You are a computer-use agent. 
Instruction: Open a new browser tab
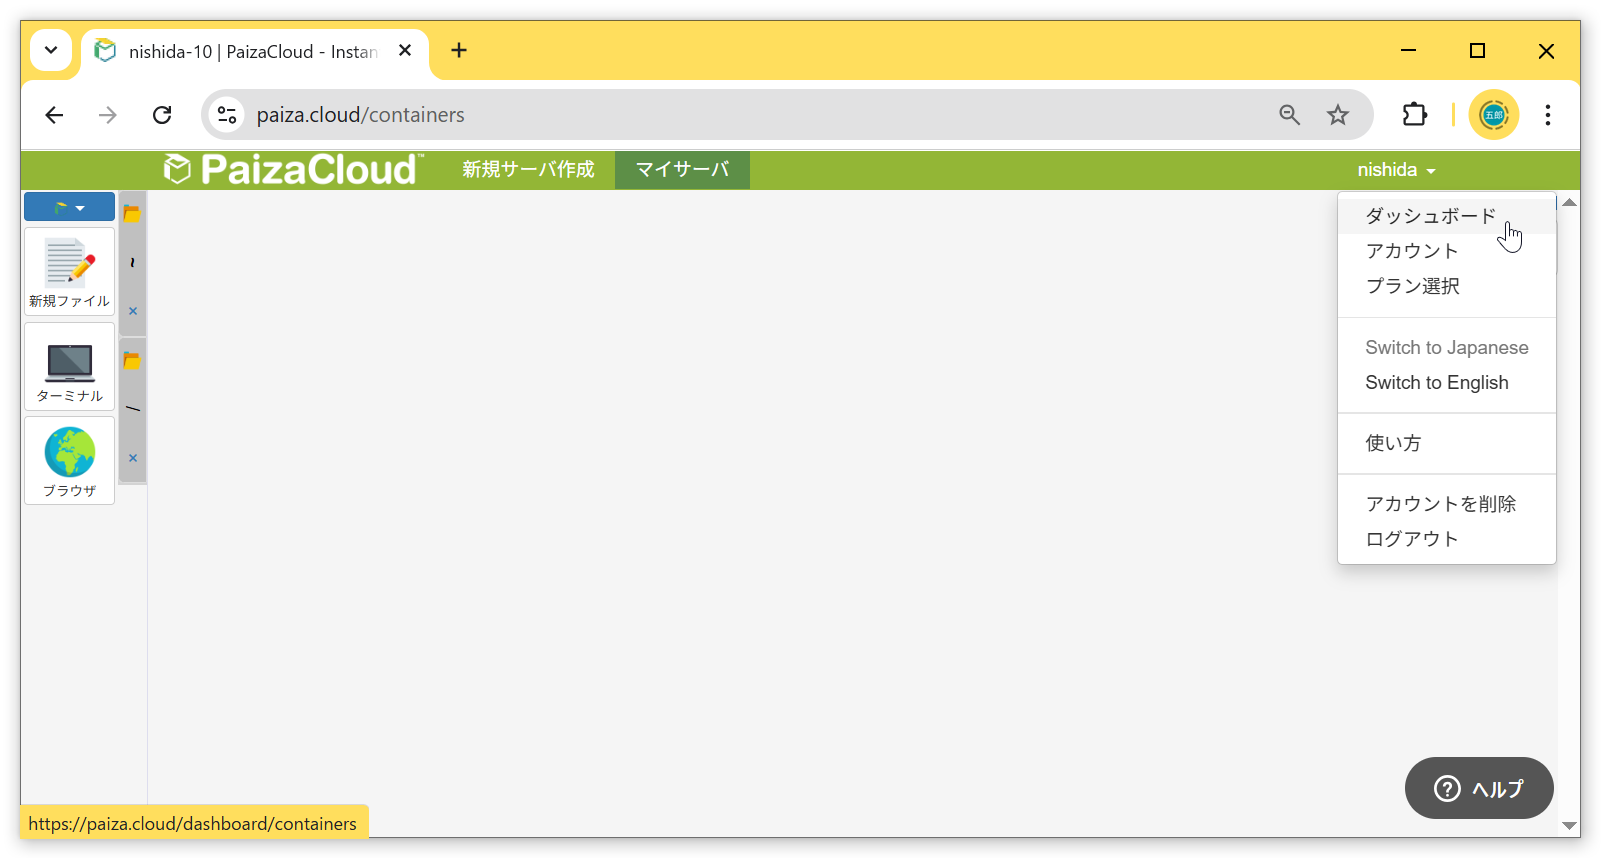point(459,50)
